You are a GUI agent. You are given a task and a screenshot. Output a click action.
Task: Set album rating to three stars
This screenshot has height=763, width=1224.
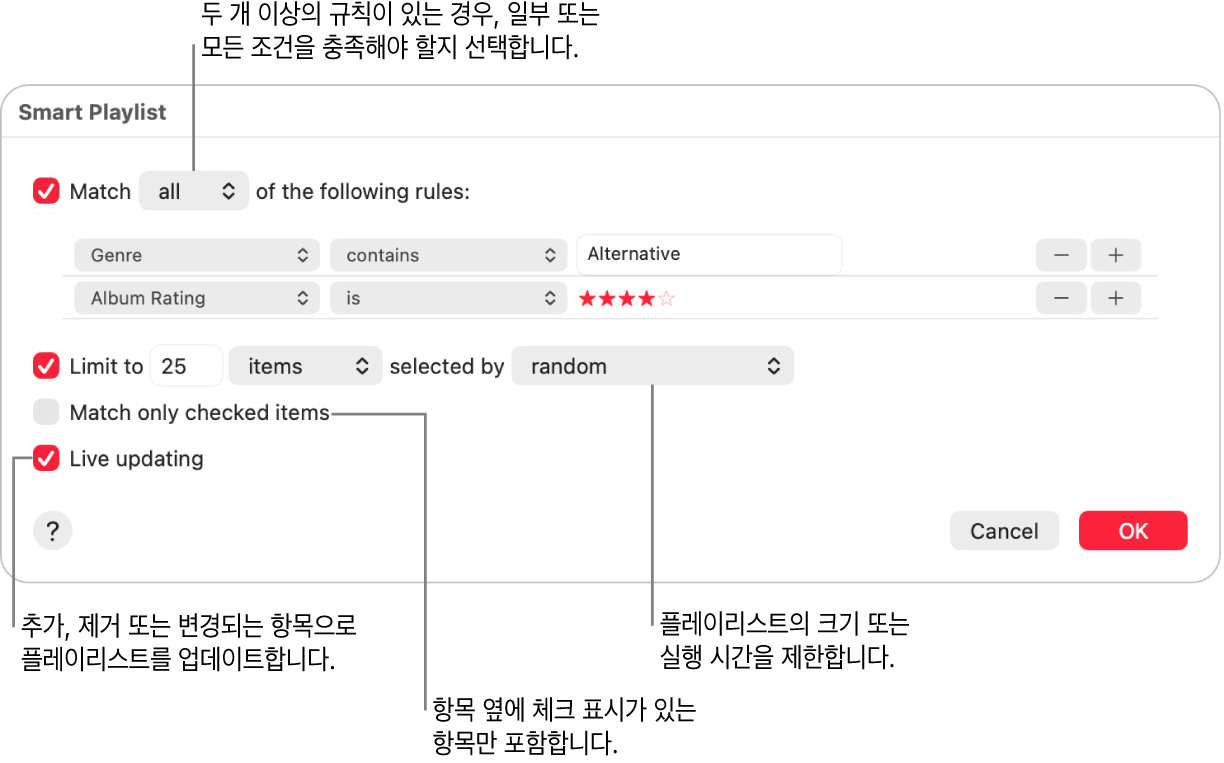tap(627, 298)
